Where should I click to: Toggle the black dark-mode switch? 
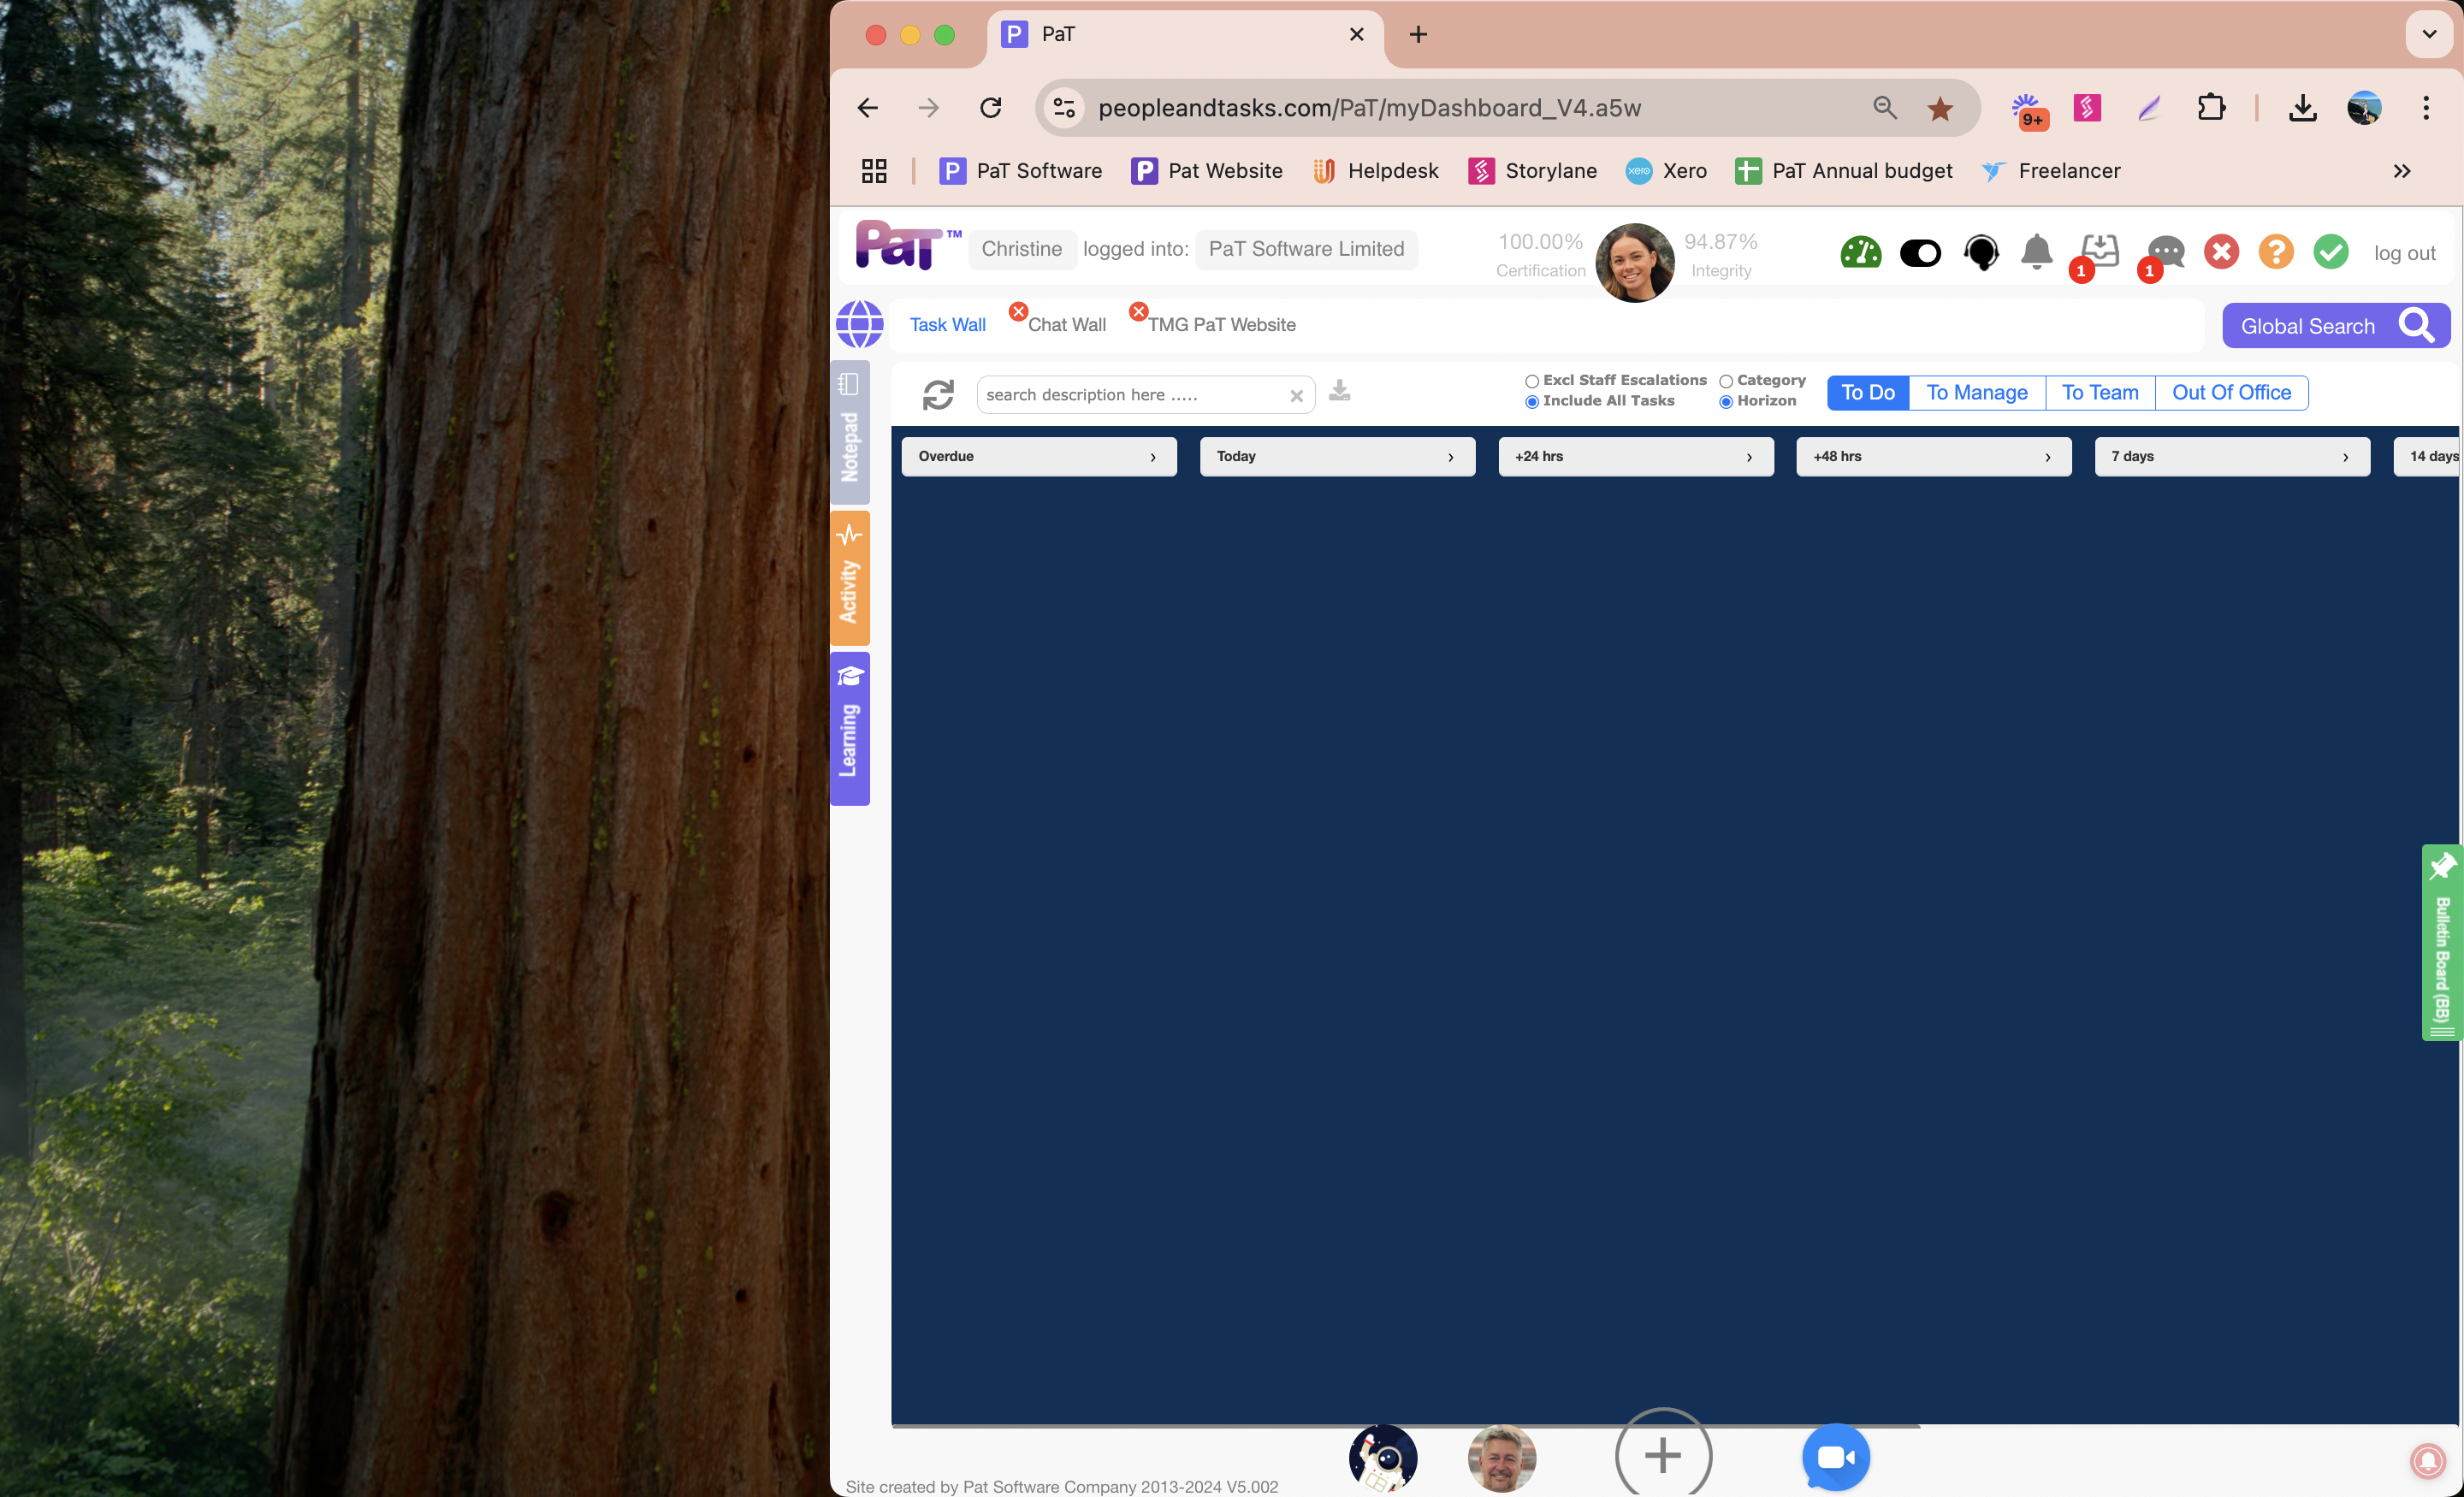pyautogui.click(x=1920, y=253)
